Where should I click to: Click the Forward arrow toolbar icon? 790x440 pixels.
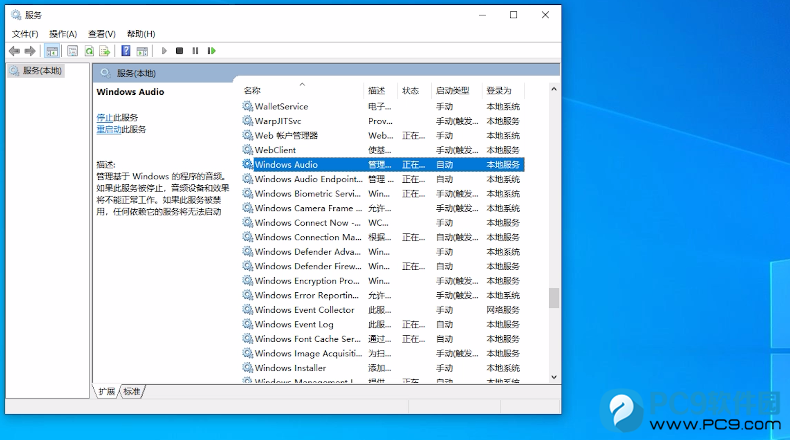coord(30,51)
